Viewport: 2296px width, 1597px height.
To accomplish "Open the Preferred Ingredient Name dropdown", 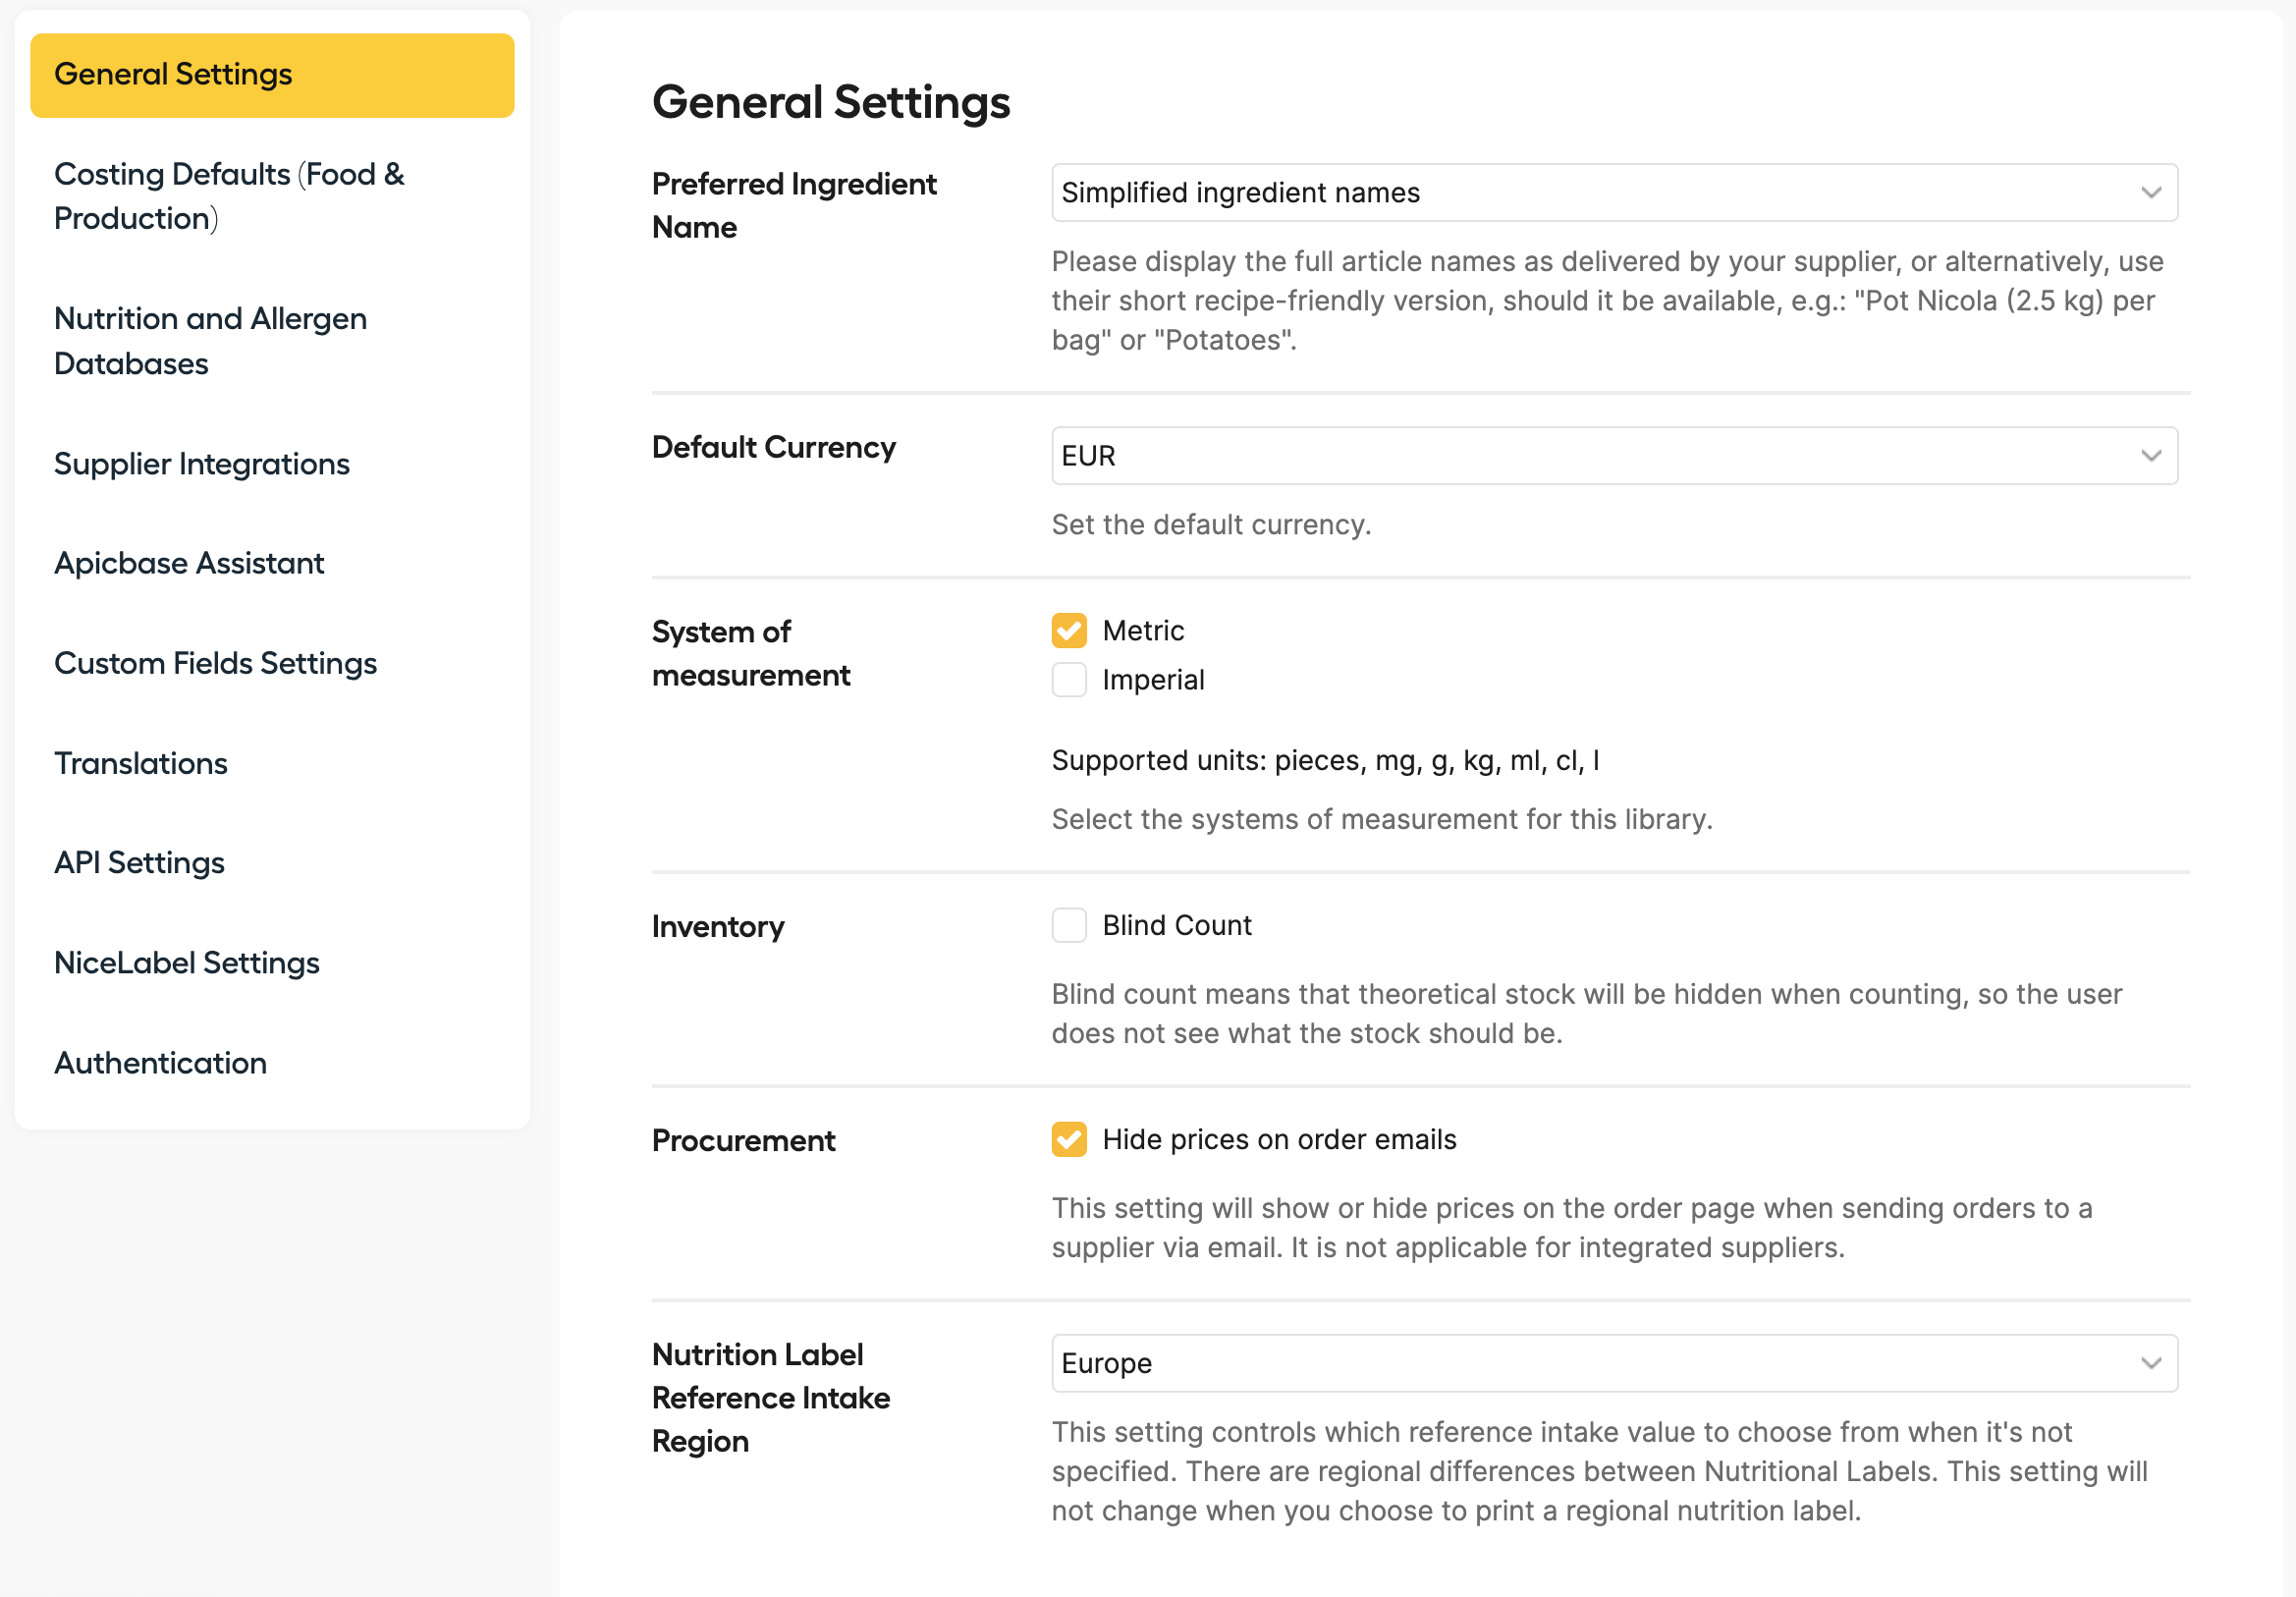I will (x=1614, y=193).
